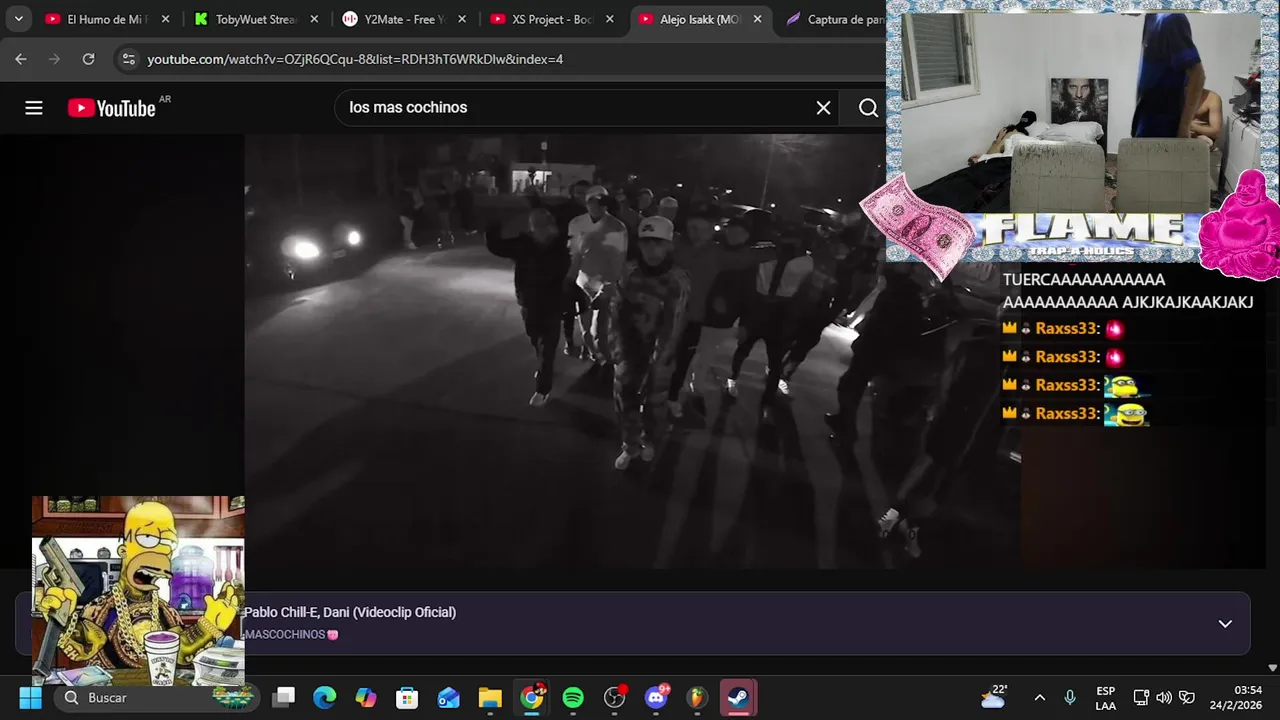Go to the YouTube home logo

[x=112, y=108]
